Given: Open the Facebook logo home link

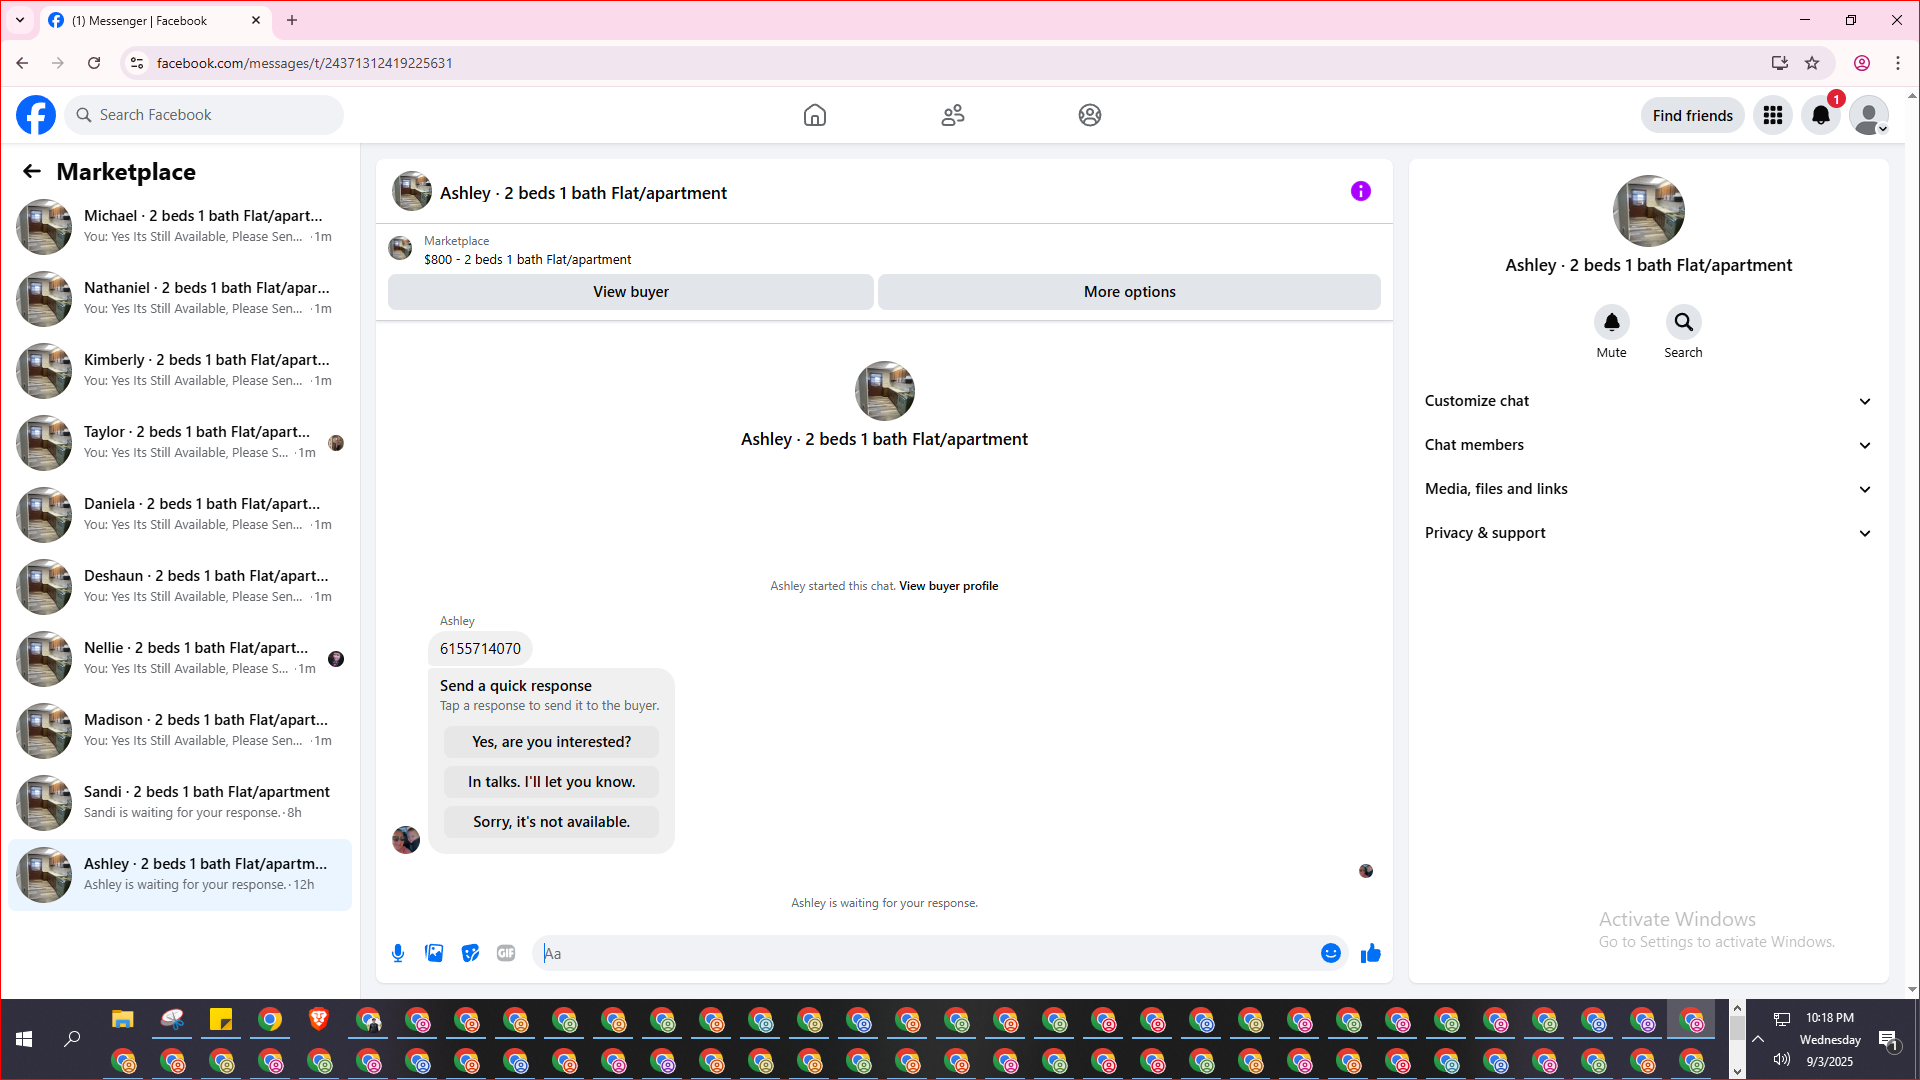Looking at the screenshot, I should point(36,115).
